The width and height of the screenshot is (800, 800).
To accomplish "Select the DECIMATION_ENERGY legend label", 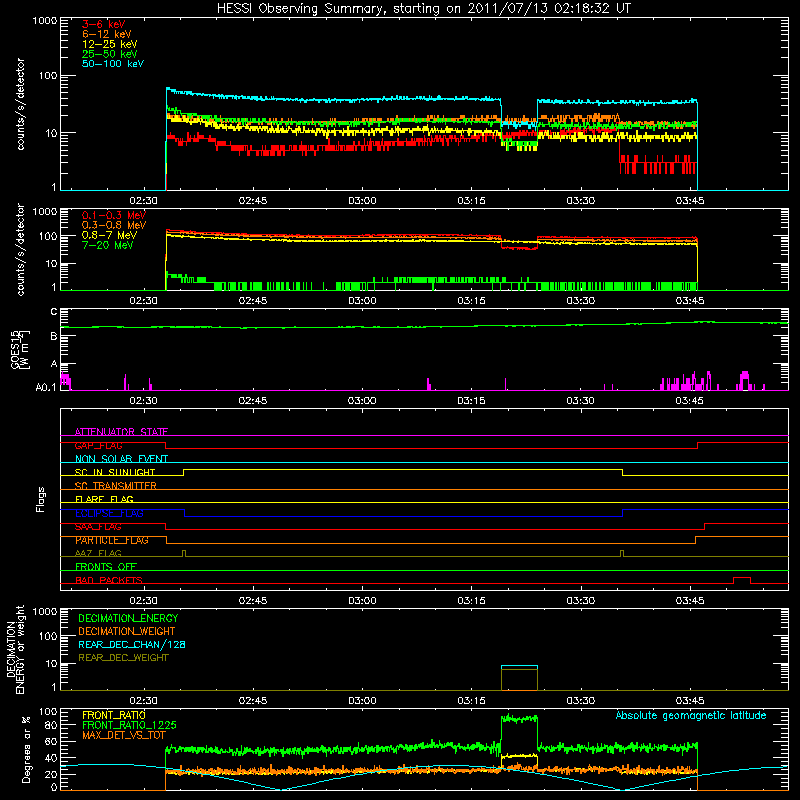I will click(128, 618).
